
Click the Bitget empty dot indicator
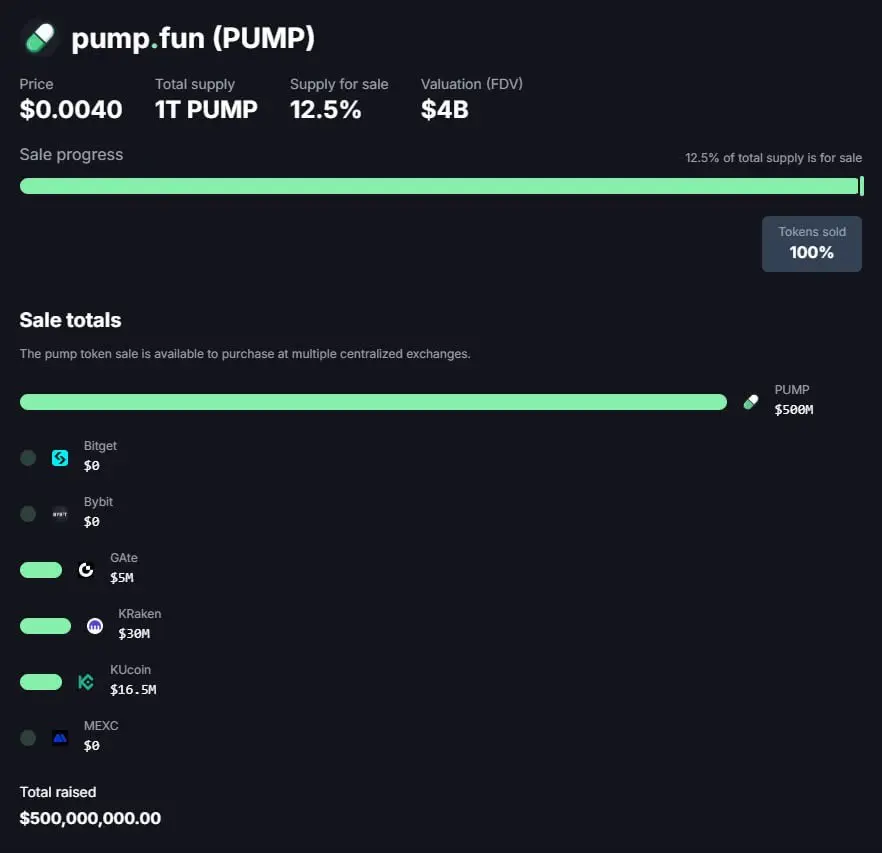(x=28, y=458)
